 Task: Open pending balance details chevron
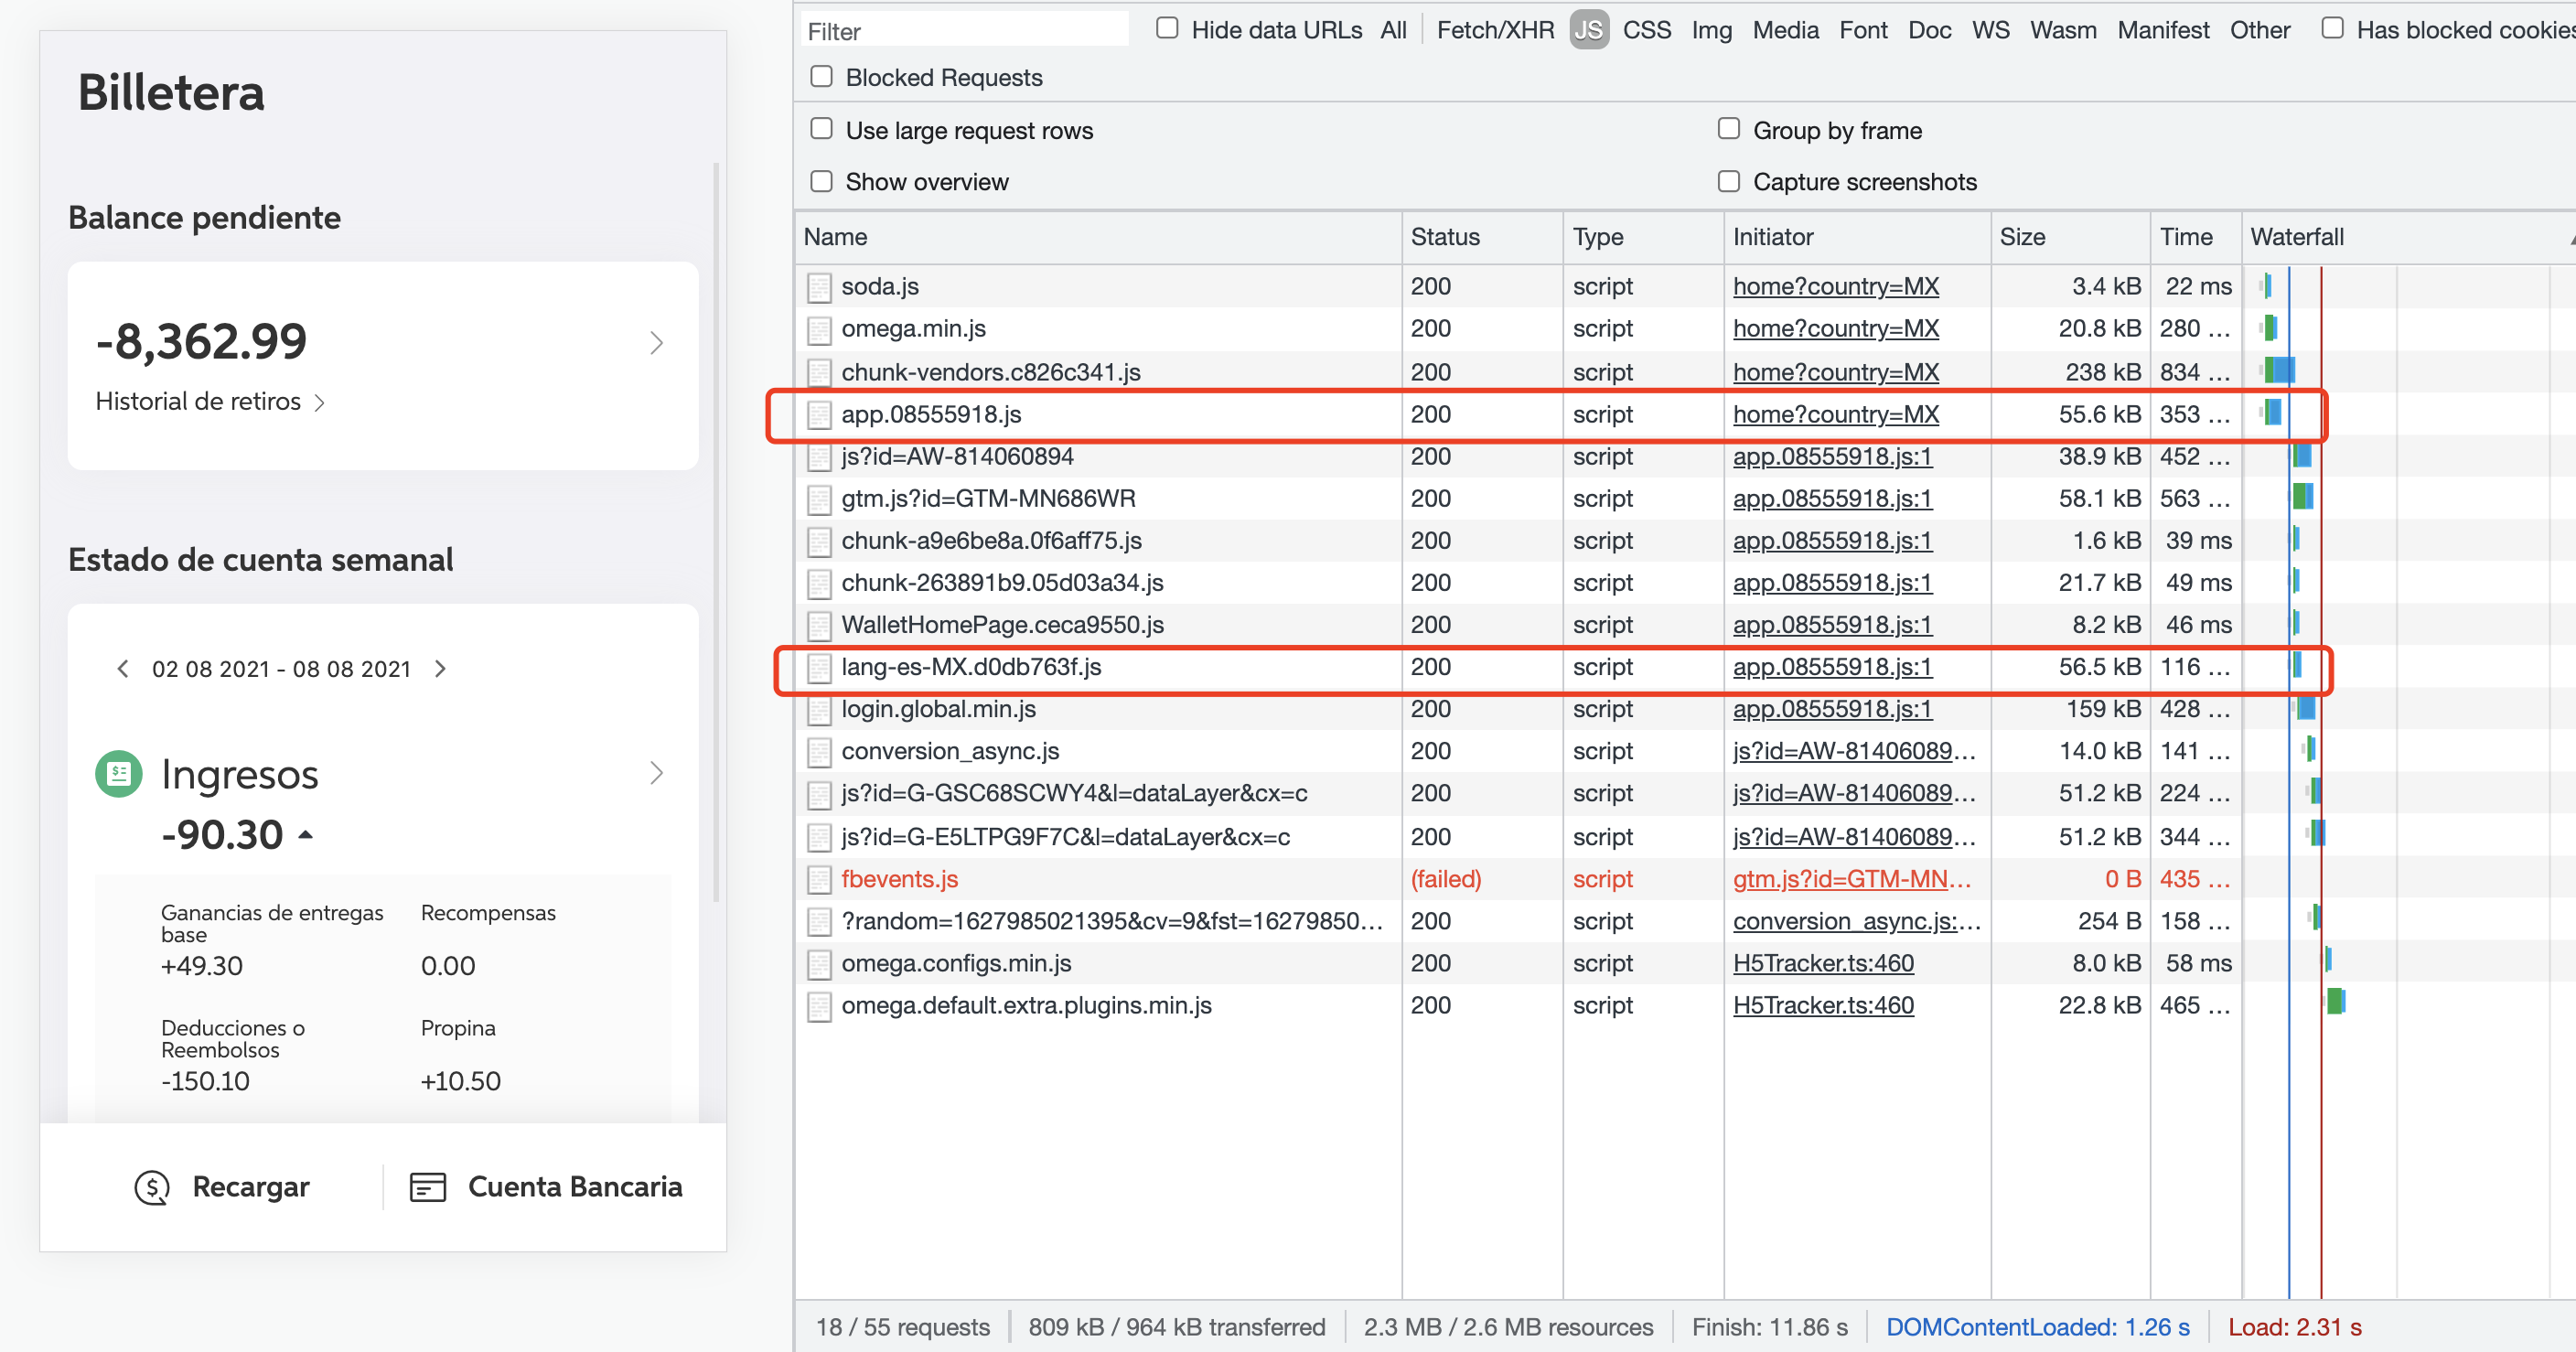click(x=656, y=343)
